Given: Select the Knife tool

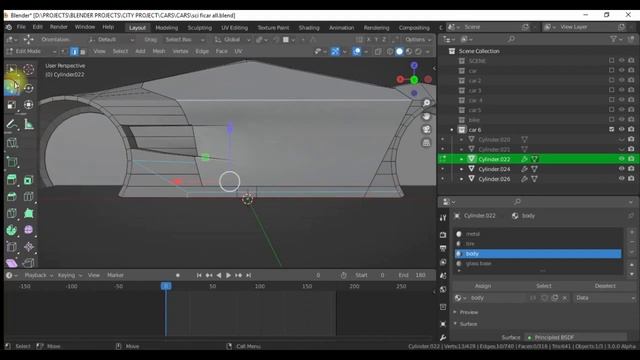Looking at the screenshot, I should [x=11, y=213].
